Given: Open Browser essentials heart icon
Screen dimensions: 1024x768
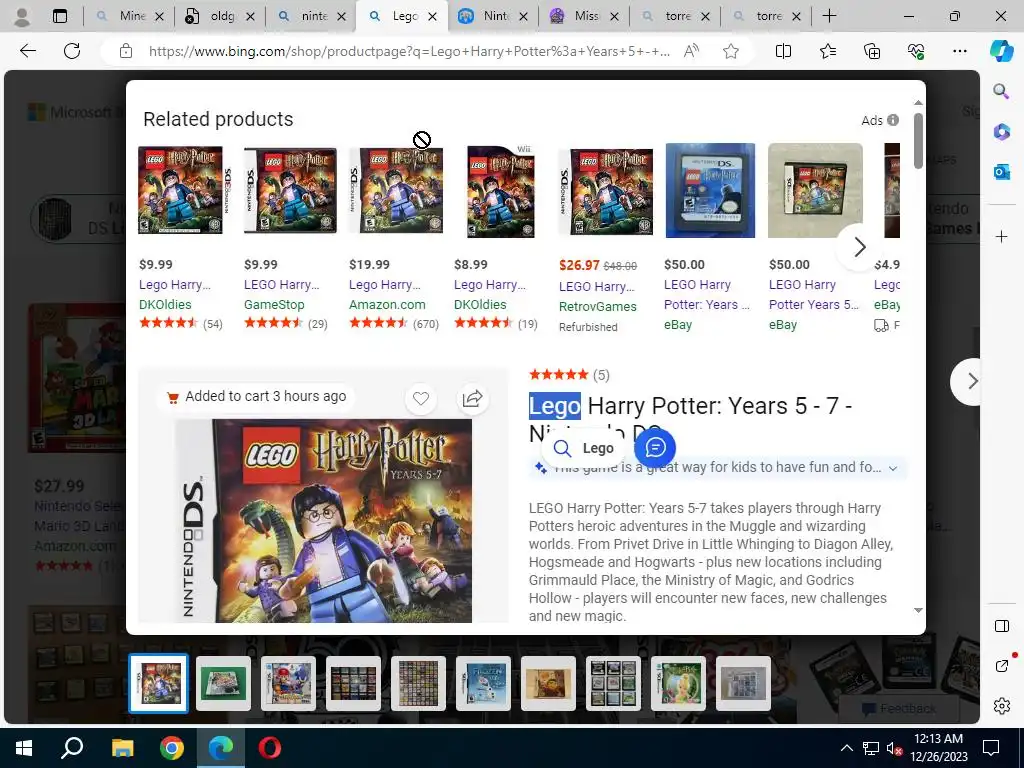Looking at the screenshot, I should (916, 51).
